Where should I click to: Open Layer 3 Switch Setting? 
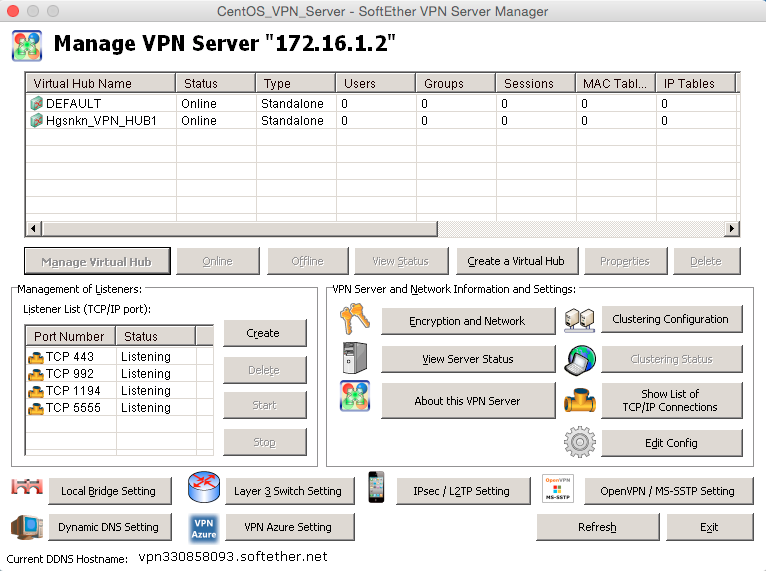289,491
